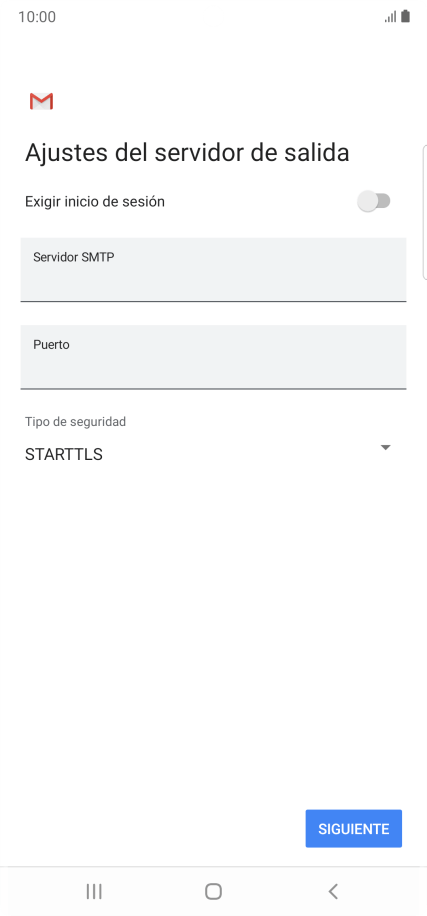Enable the Exigir inicio de sesión switch

pyautogui.click(x=374, y=202)
